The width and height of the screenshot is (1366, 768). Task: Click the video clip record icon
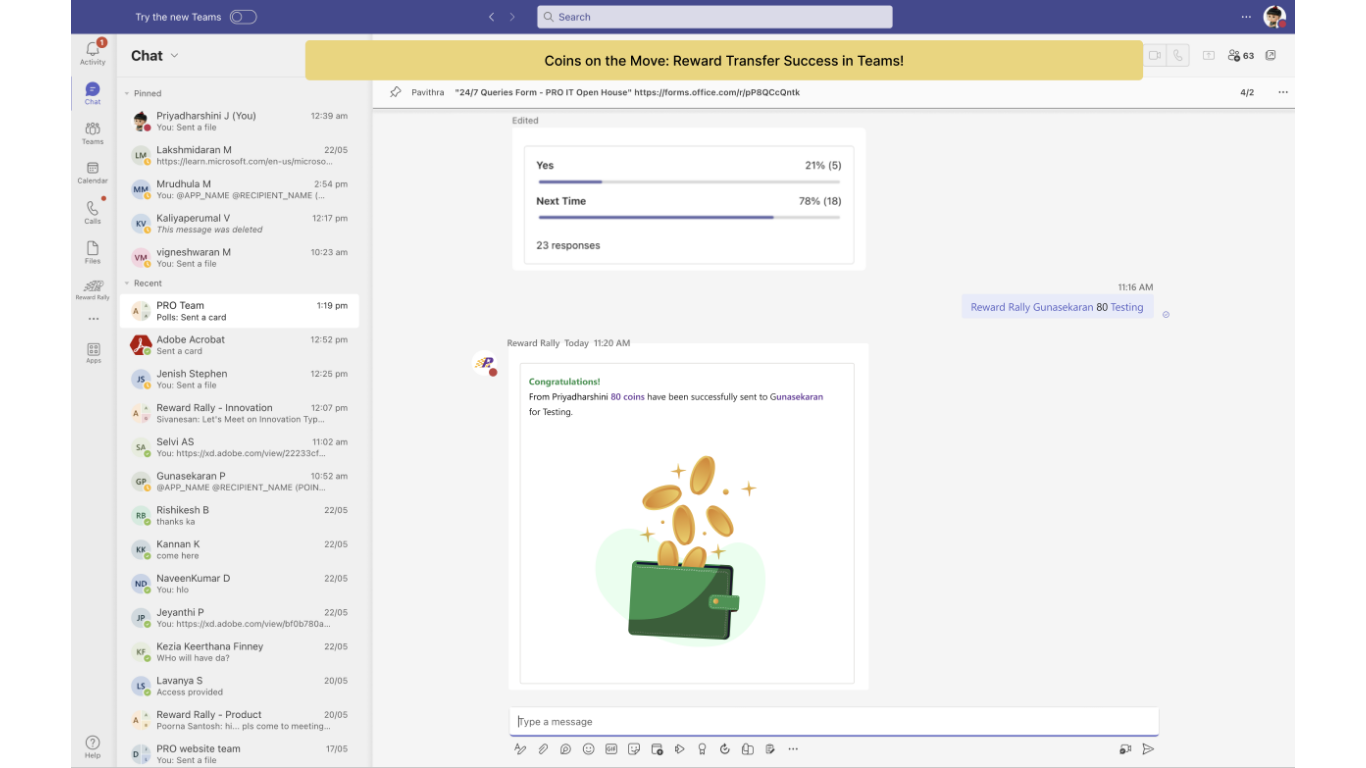[1125, 749]
